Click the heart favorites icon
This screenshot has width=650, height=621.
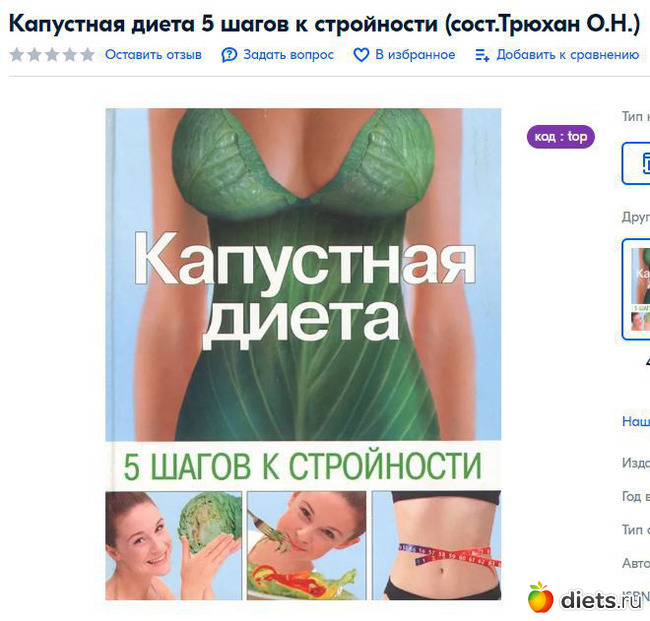[x=361, y=55]
